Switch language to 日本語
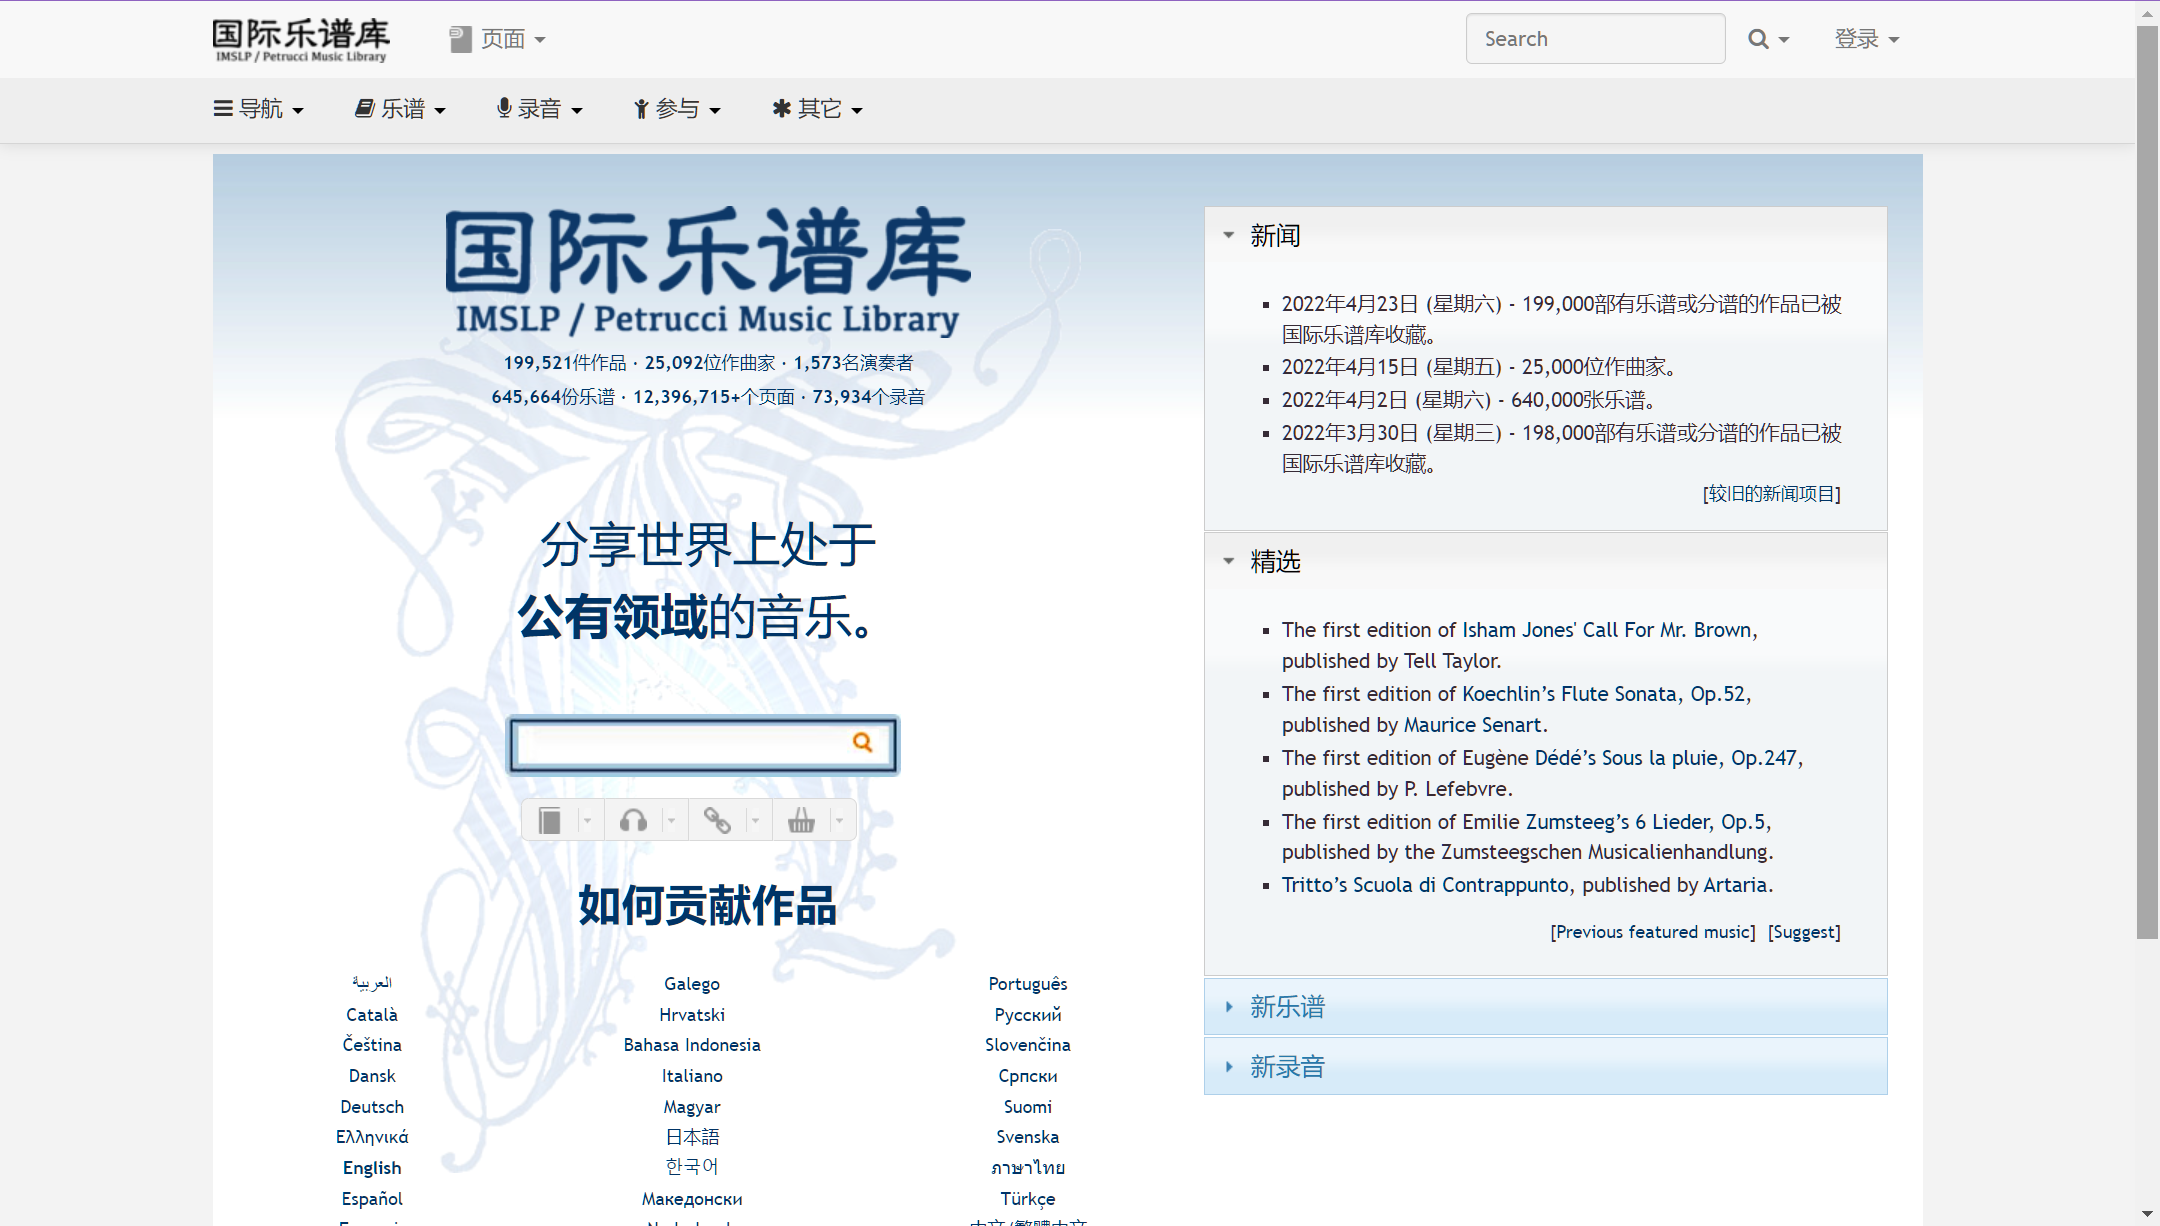The width and height of the screenshot is (2160, 1226). coord(692,1137)
